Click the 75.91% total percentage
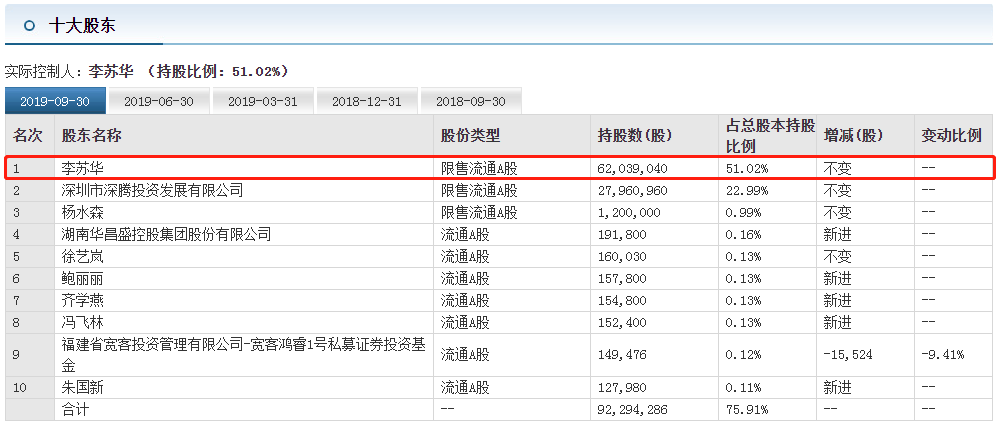 pos(747,410)
